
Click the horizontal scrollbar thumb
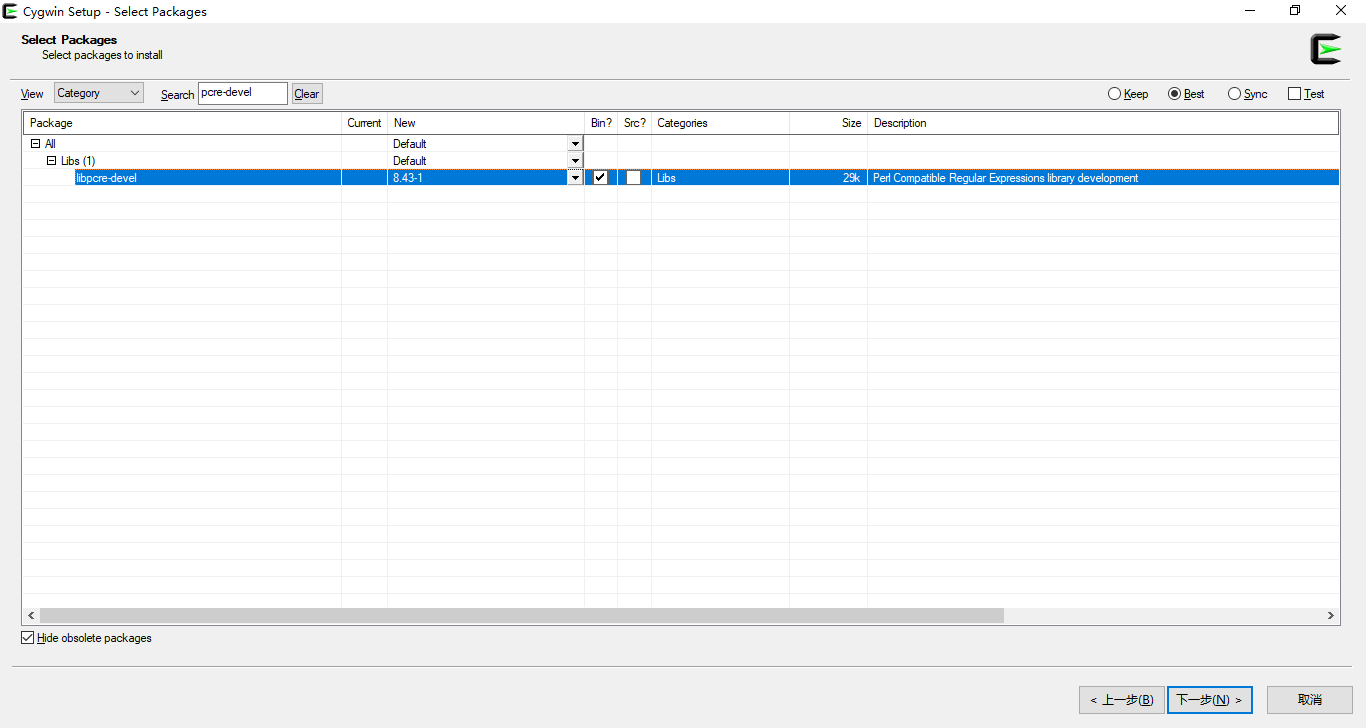coord(521,616)
